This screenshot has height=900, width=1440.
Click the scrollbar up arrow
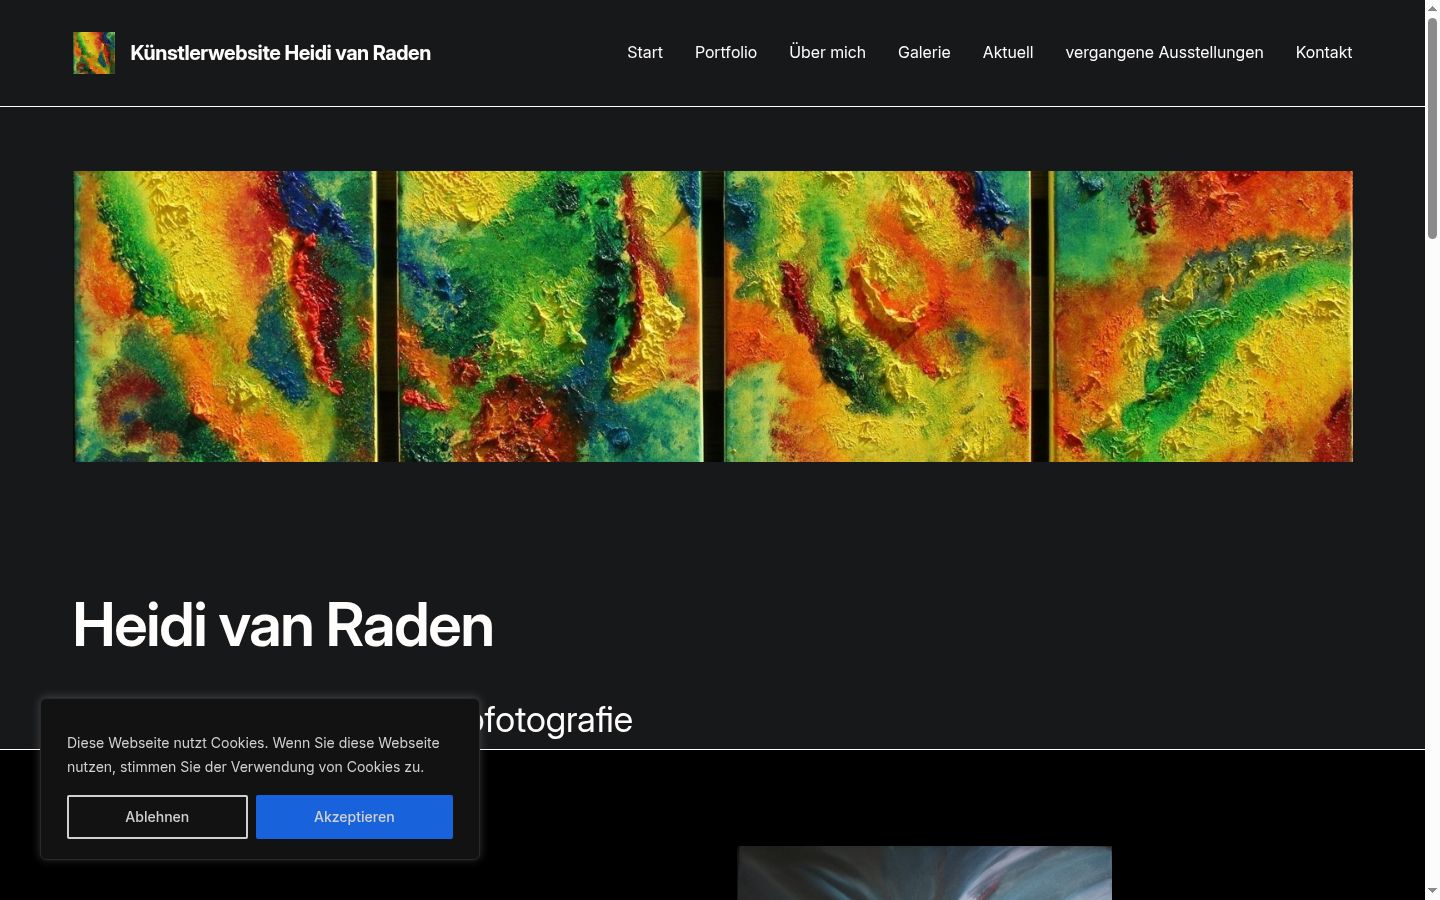pos(1432,8)
